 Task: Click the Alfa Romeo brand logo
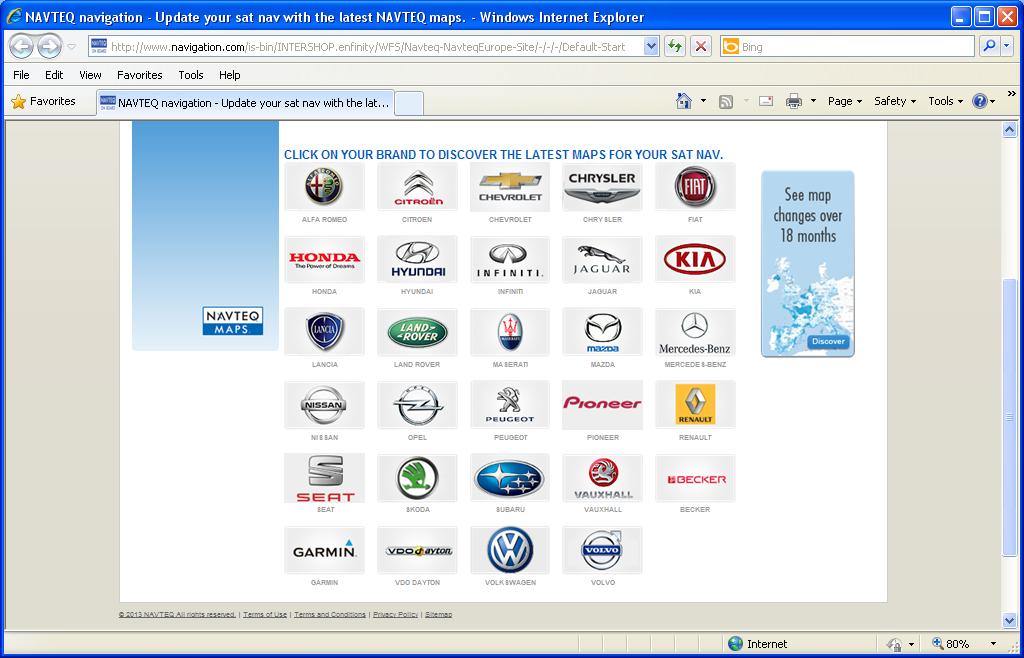click(x=324, y=187)
